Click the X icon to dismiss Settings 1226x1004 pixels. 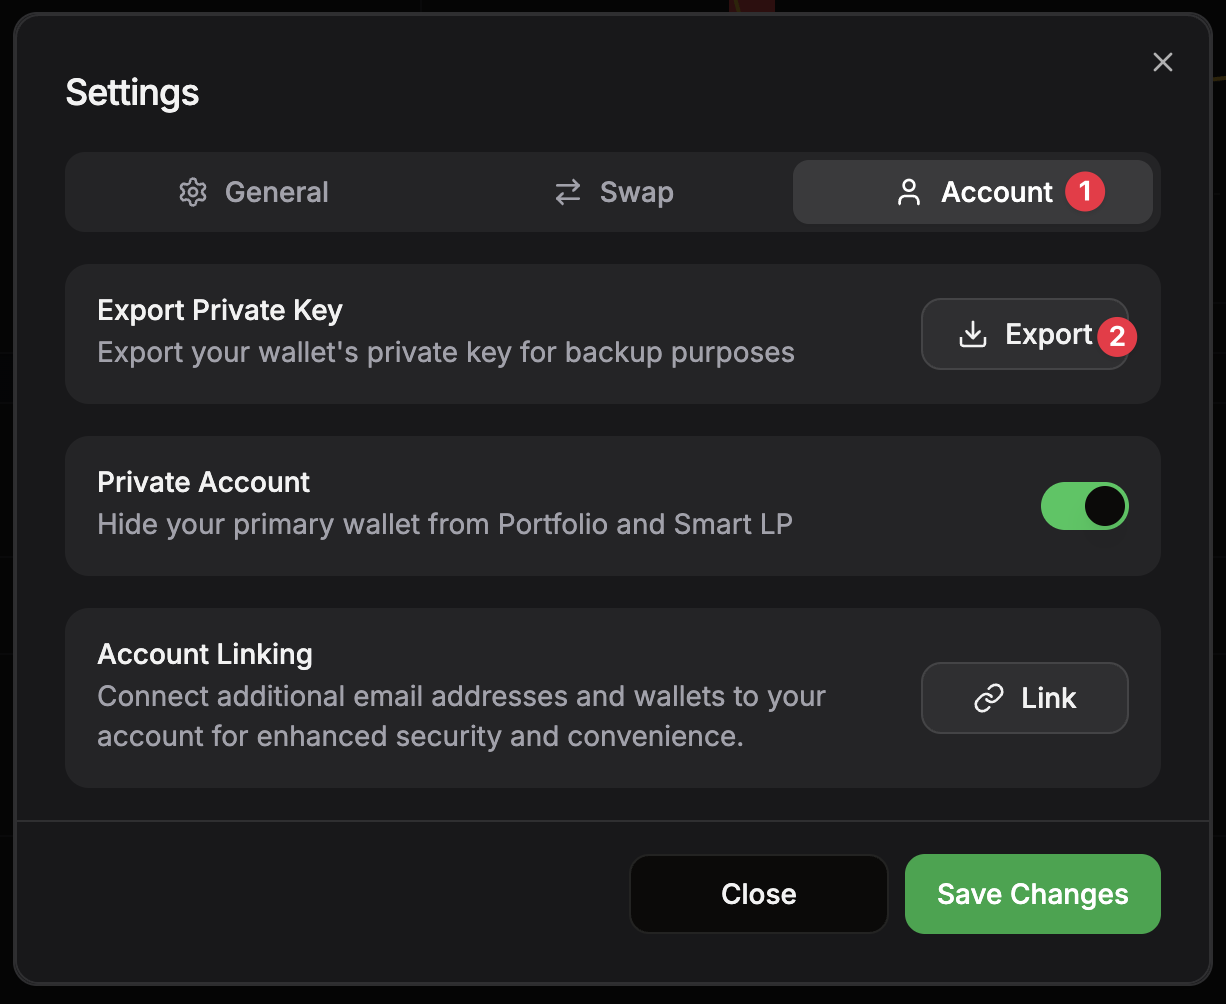tap(1163, 62)
